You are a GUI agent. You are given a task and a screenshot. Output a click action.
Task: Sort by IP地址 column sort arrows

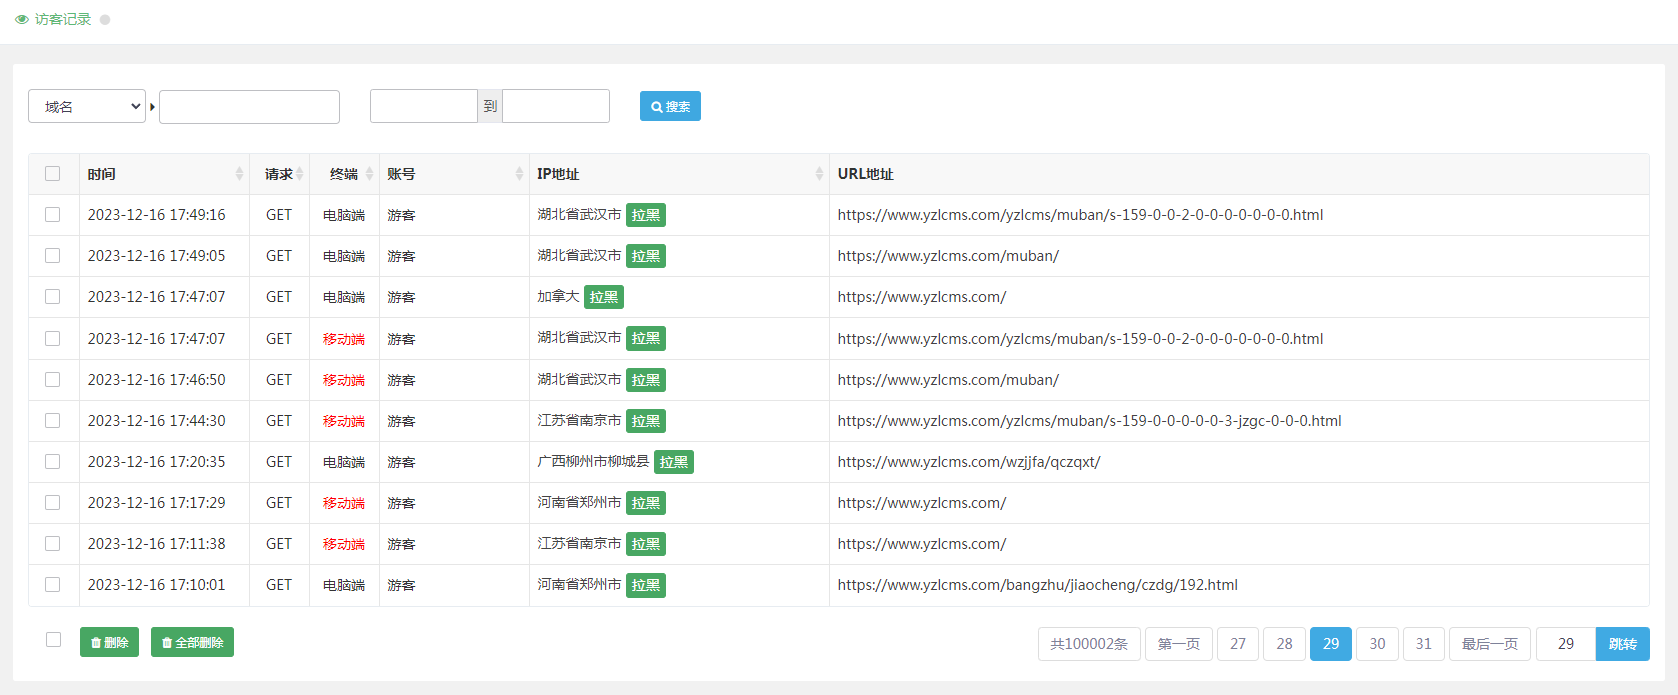(819, 174)
